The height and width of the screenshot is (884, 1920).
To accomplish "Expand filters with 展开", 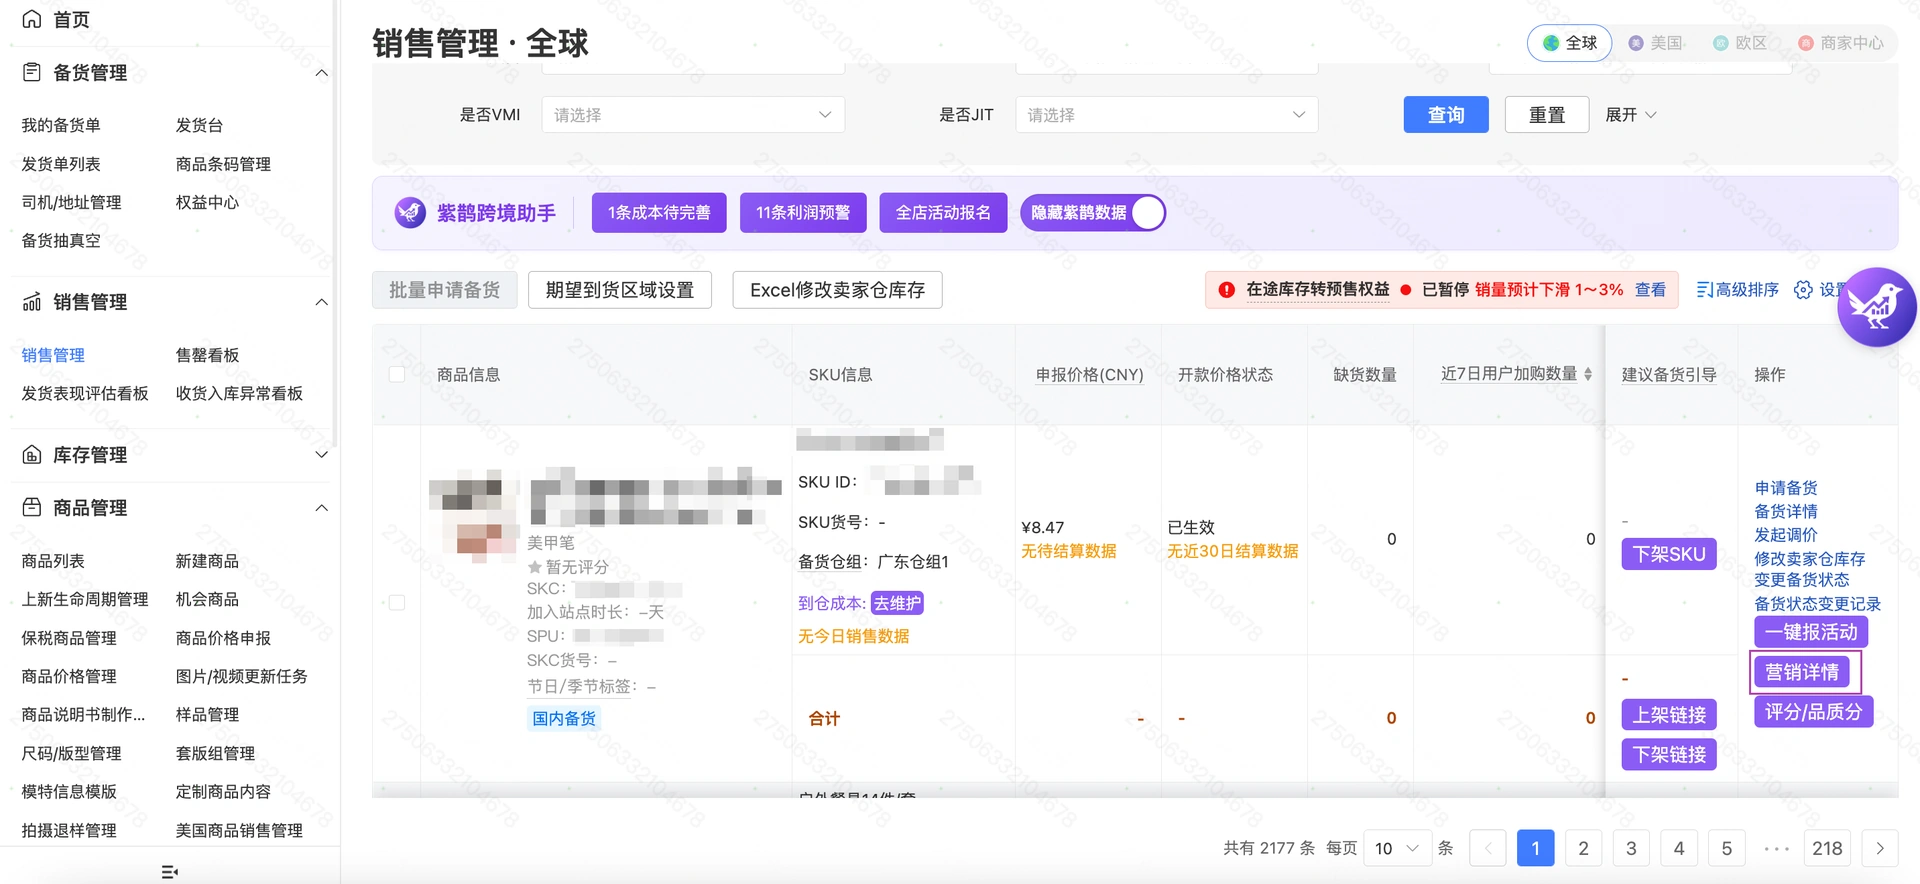I will click(x=1631, y=115).
